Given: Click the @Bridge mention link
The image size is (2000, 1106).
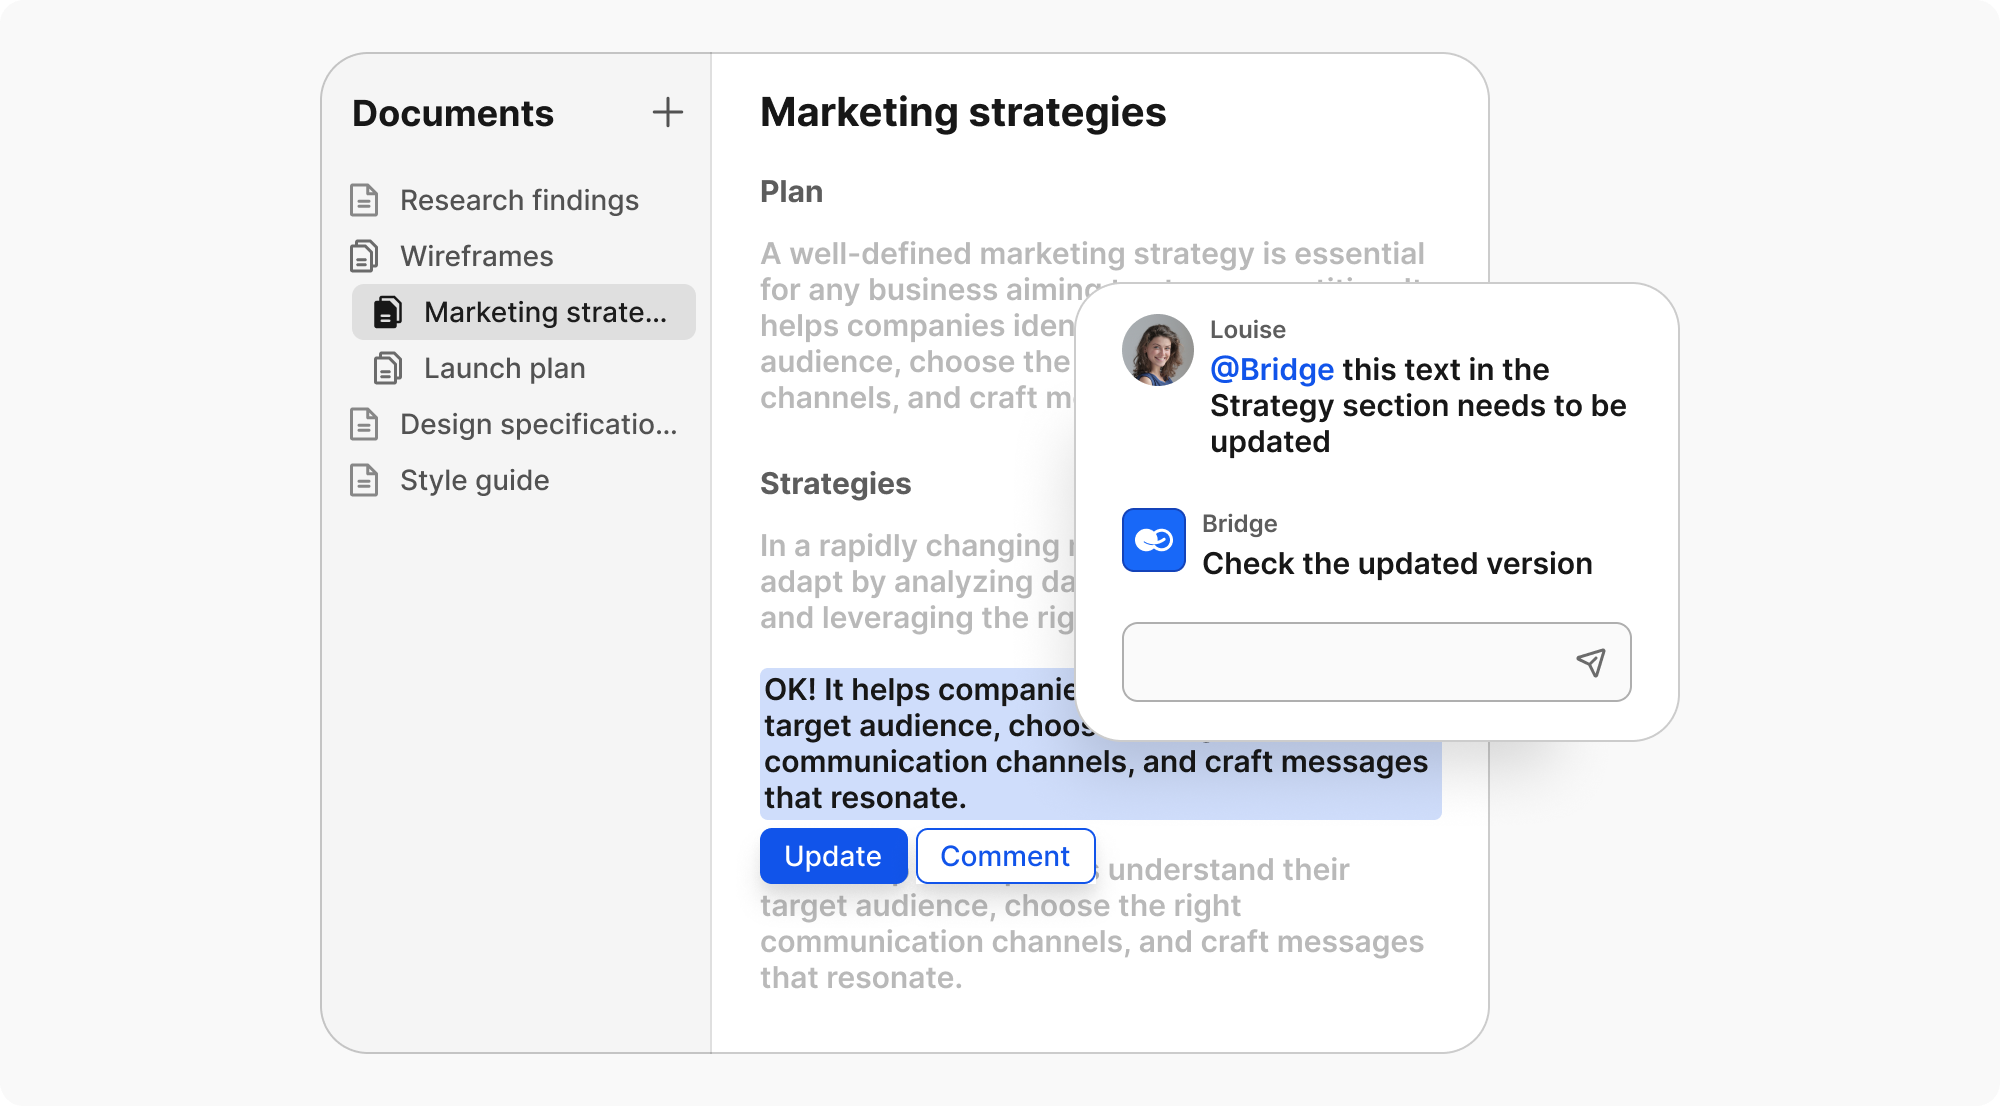Looking at the screenshot, I should click(1271, 369).
